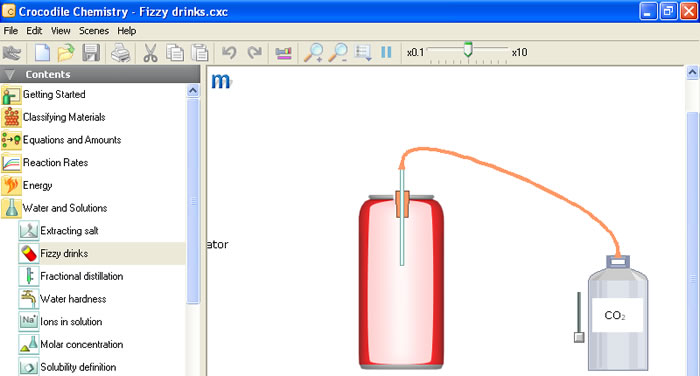Viewport: 700px width, 376px height.
Task: Open a file with the folder icon
Action: click(x=66, y=53)
